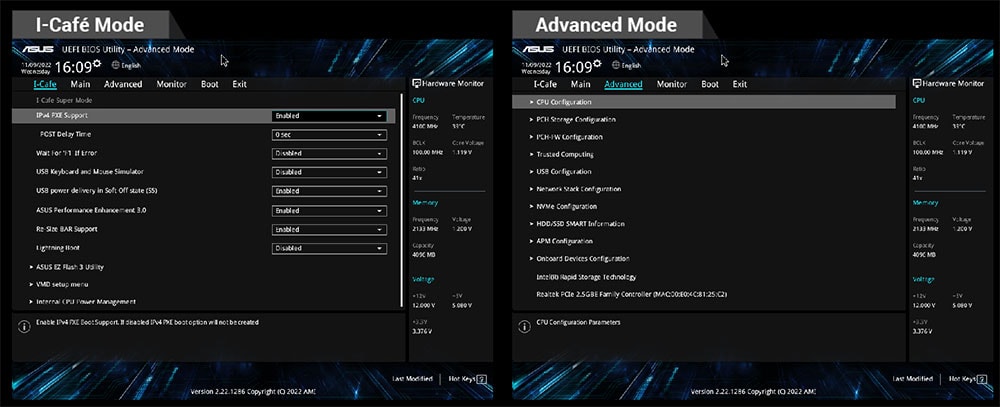Click the I-Cafe Super Mode heading
The height and width of the screenshot is (407, 1000).
[64, 101]
